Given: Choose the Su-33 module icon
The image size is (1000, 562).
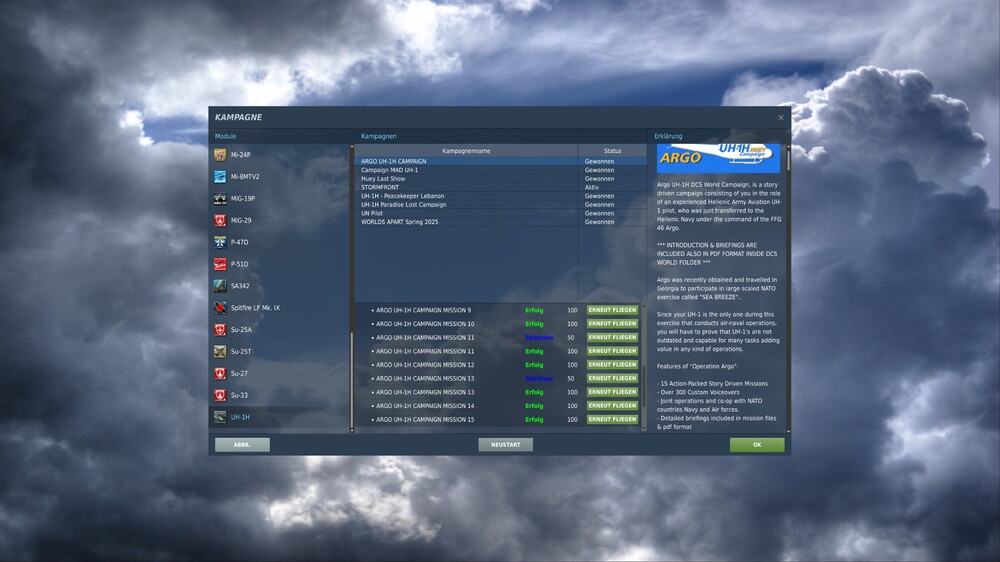Looking at the screenshot, I should coord(220,395).
